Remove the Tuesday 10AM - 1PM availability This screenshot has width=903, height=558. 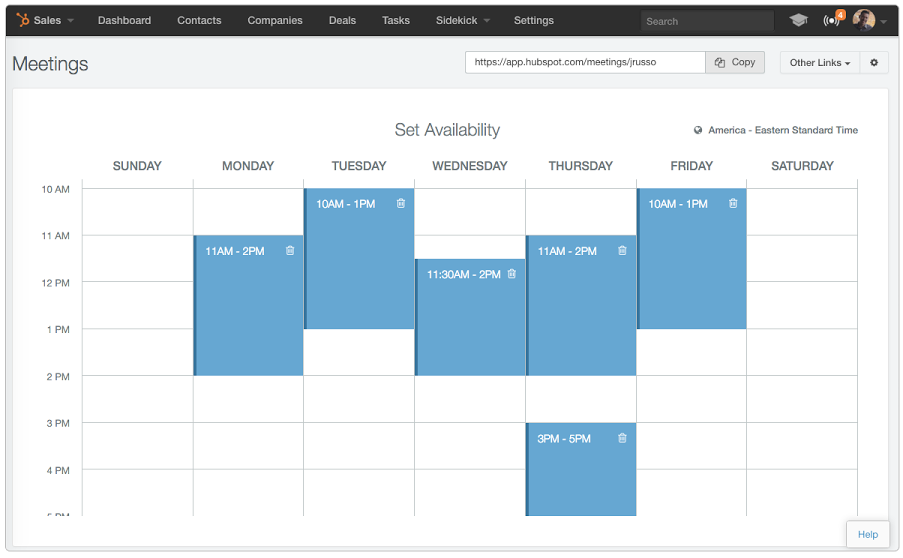(401, 204)
